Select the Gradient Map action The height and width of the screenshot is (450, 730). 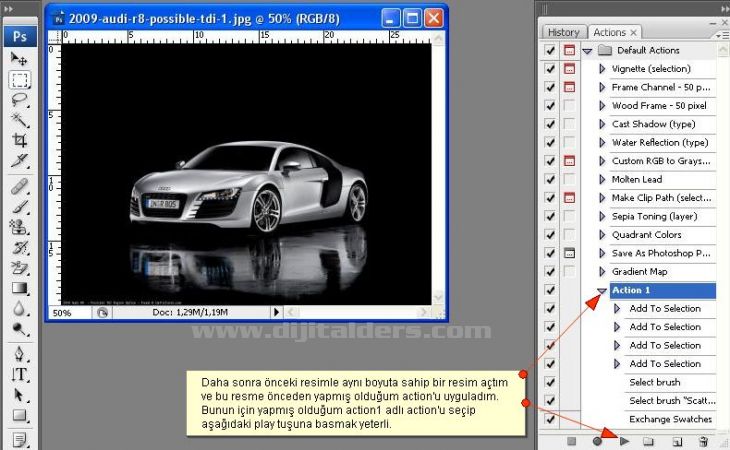click(x=639, y=272)
